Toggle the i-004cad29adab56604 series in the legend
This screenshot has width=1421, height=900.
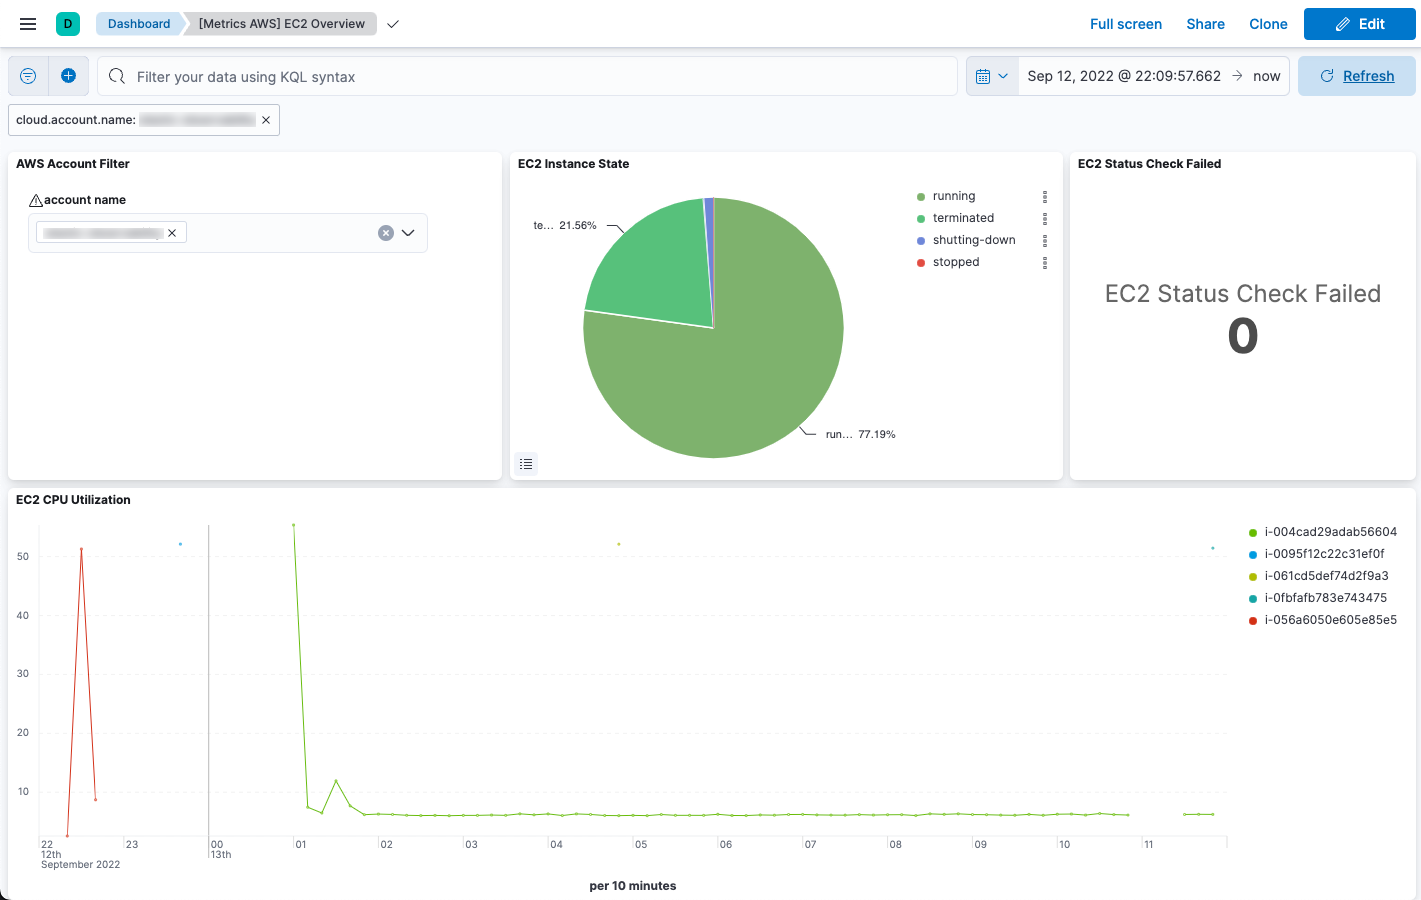click(x=1330, y=531)
